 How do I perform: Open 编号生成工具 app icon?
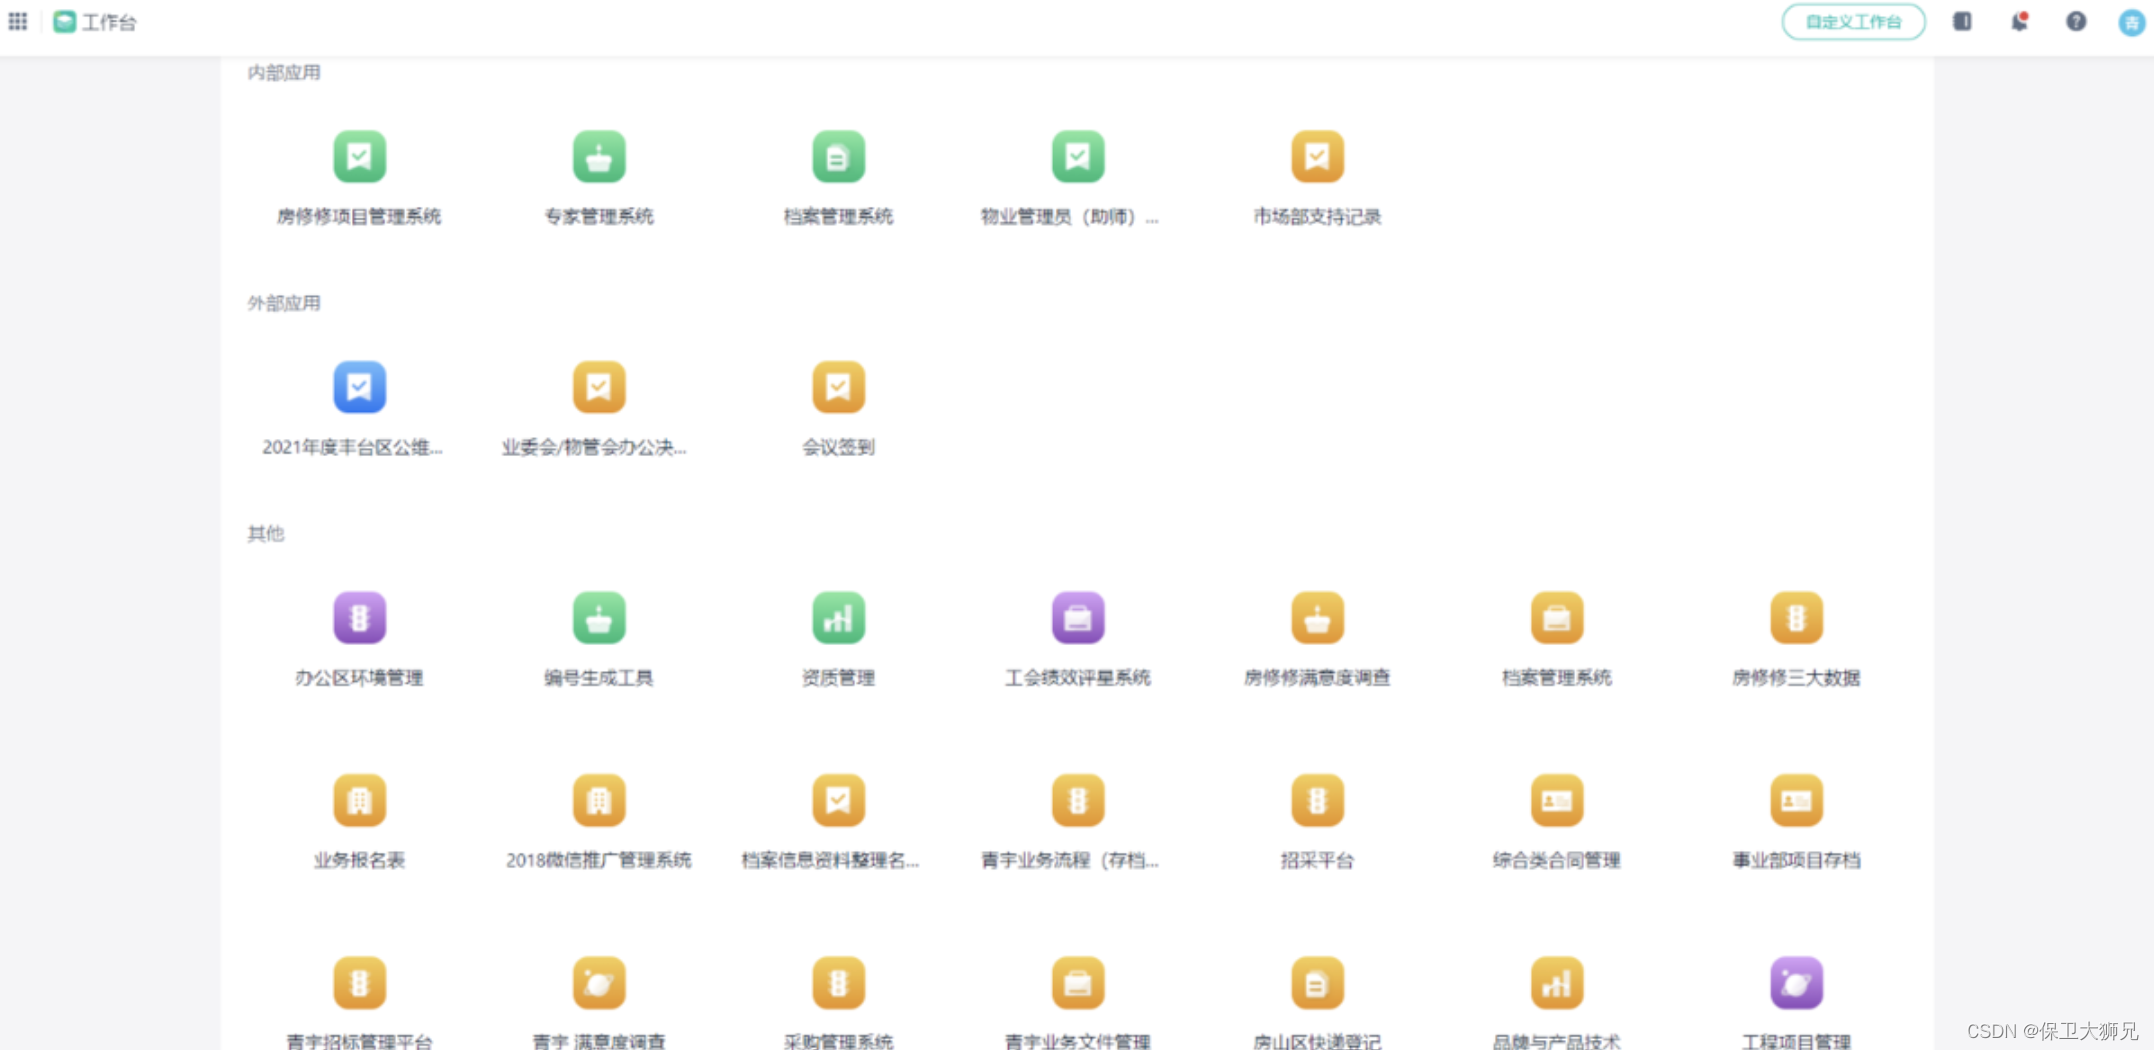click(599, 618)
